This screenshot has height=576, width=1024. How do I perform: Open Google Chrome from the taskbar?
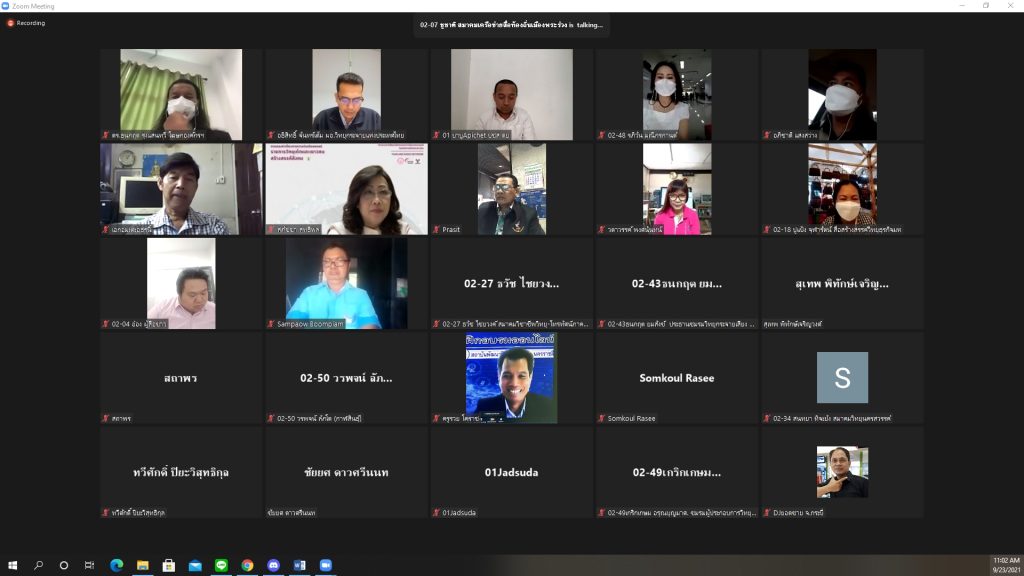pos(247,565)
